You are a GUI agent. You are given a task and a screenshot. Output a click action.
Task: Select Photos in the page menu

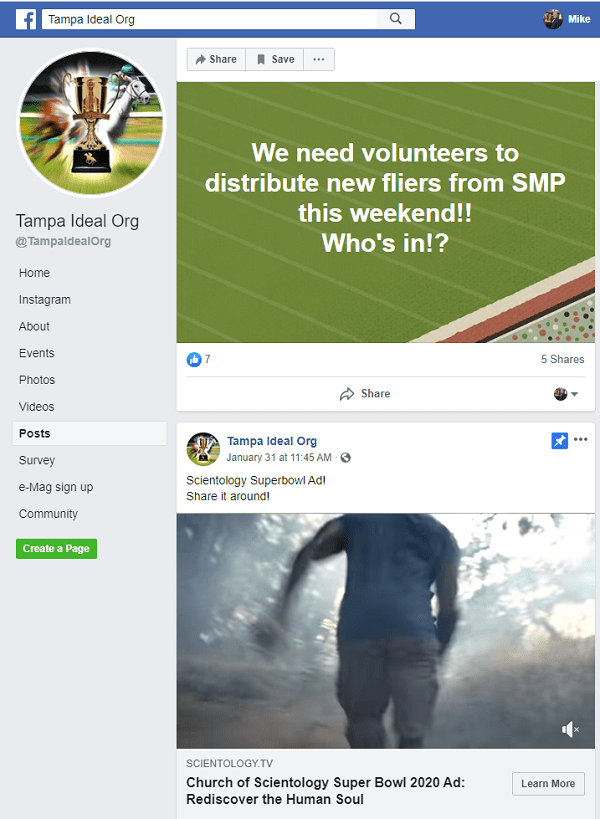37,380
